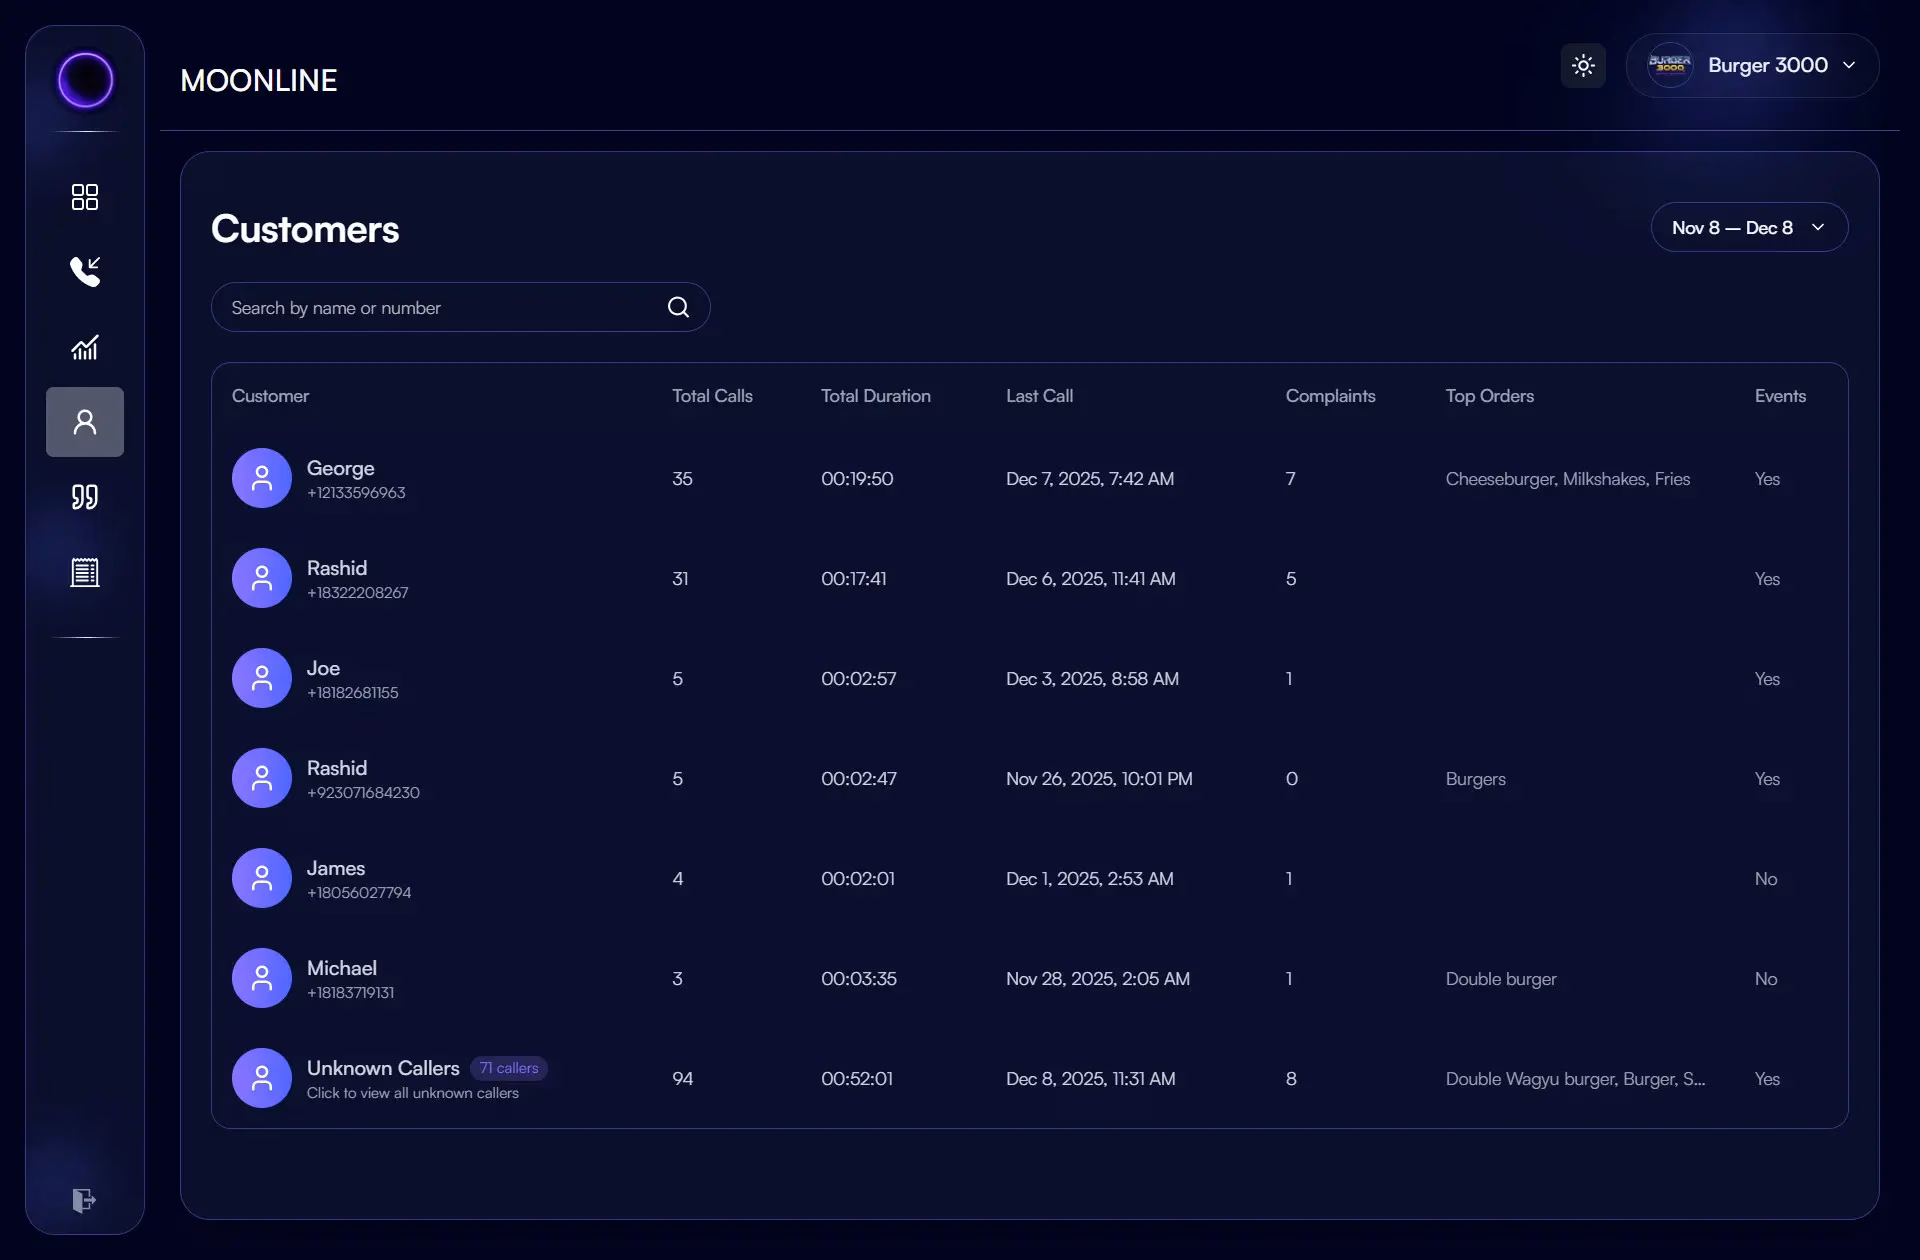Click the logout icon at sidebar bottom
This screenshot has height=1260, width=1920.
tap(84, 1200)
